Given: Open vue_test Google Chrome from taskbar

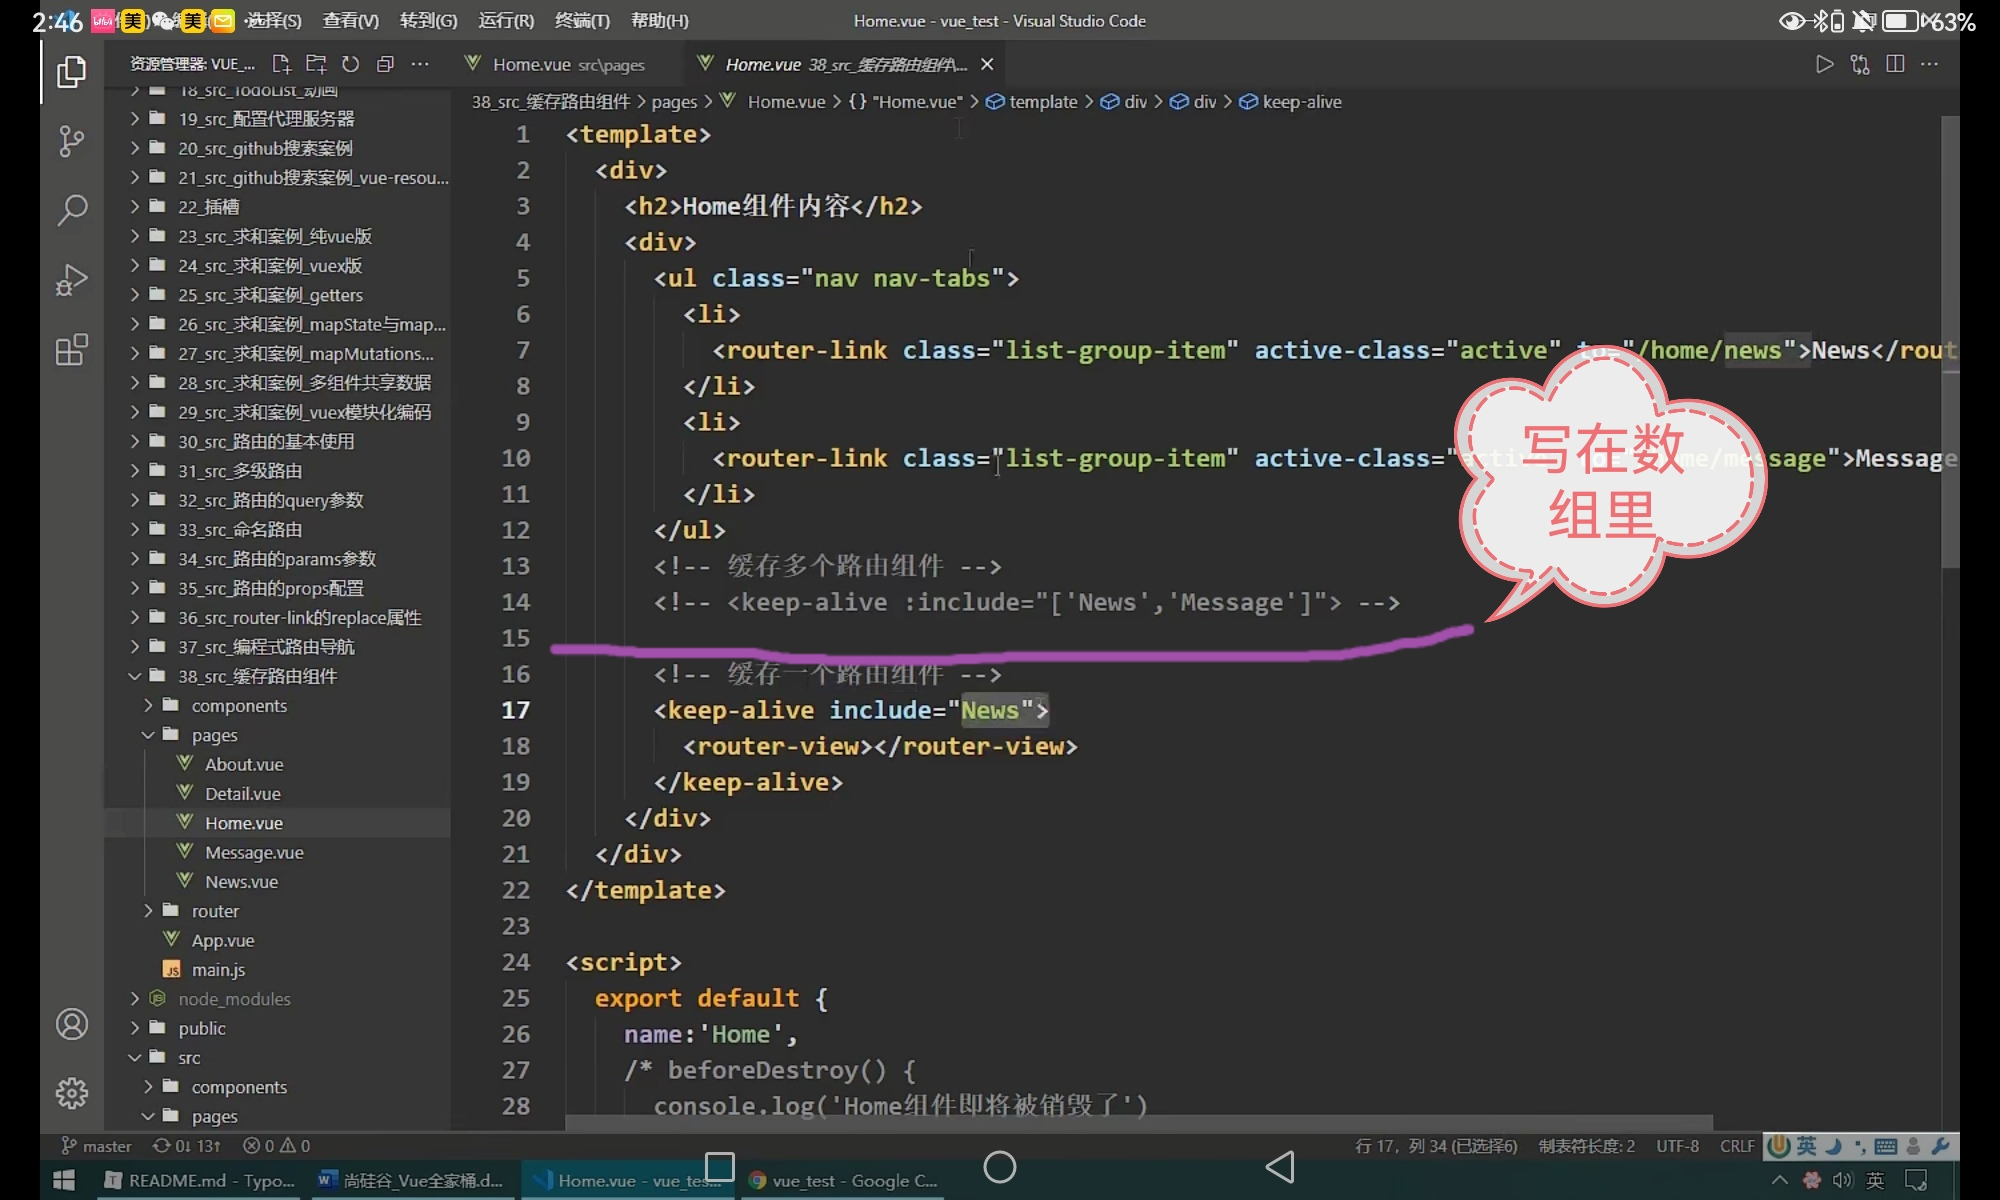Looking at the screenshot, I should [843, 1181].
